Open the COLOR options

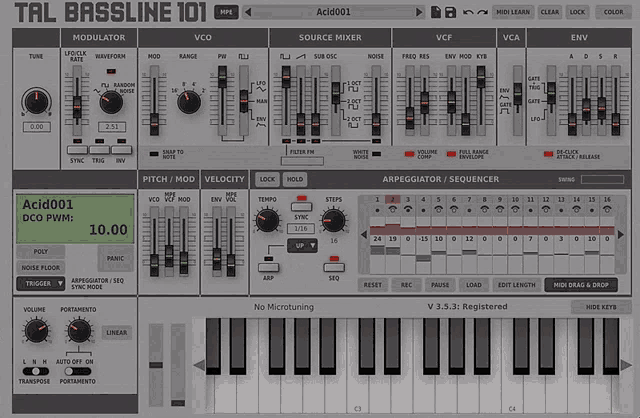[x=613, y=12]
